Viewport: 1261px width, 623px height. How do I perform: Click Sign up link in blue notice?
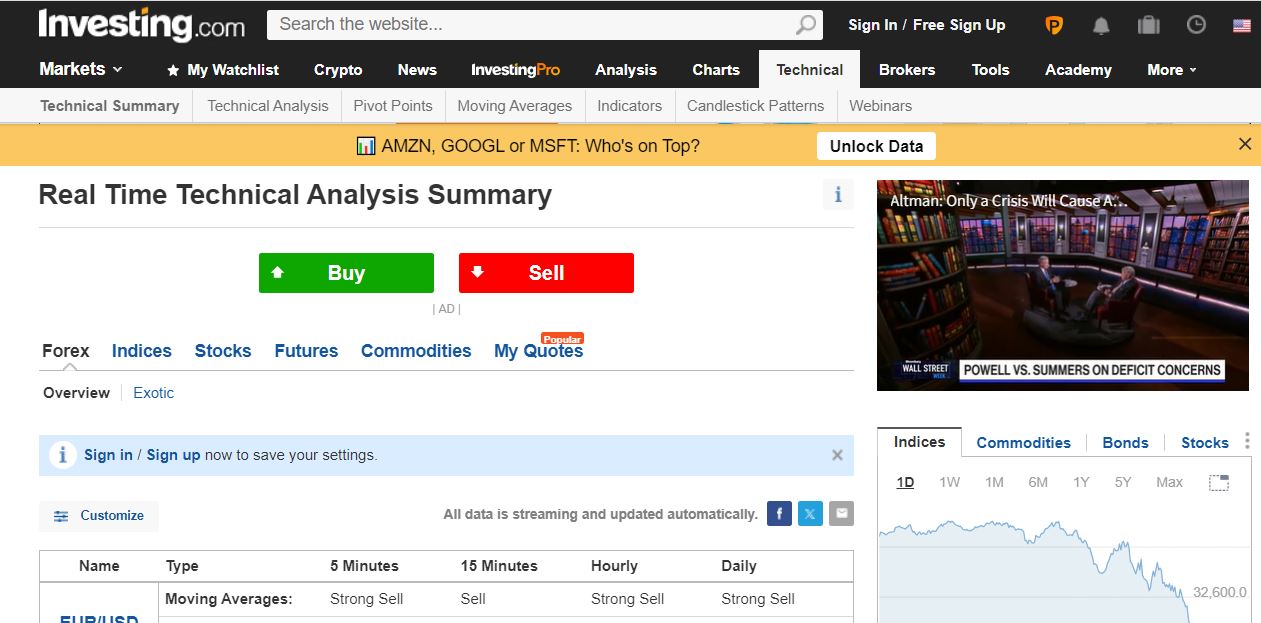(x=174, y=455)
